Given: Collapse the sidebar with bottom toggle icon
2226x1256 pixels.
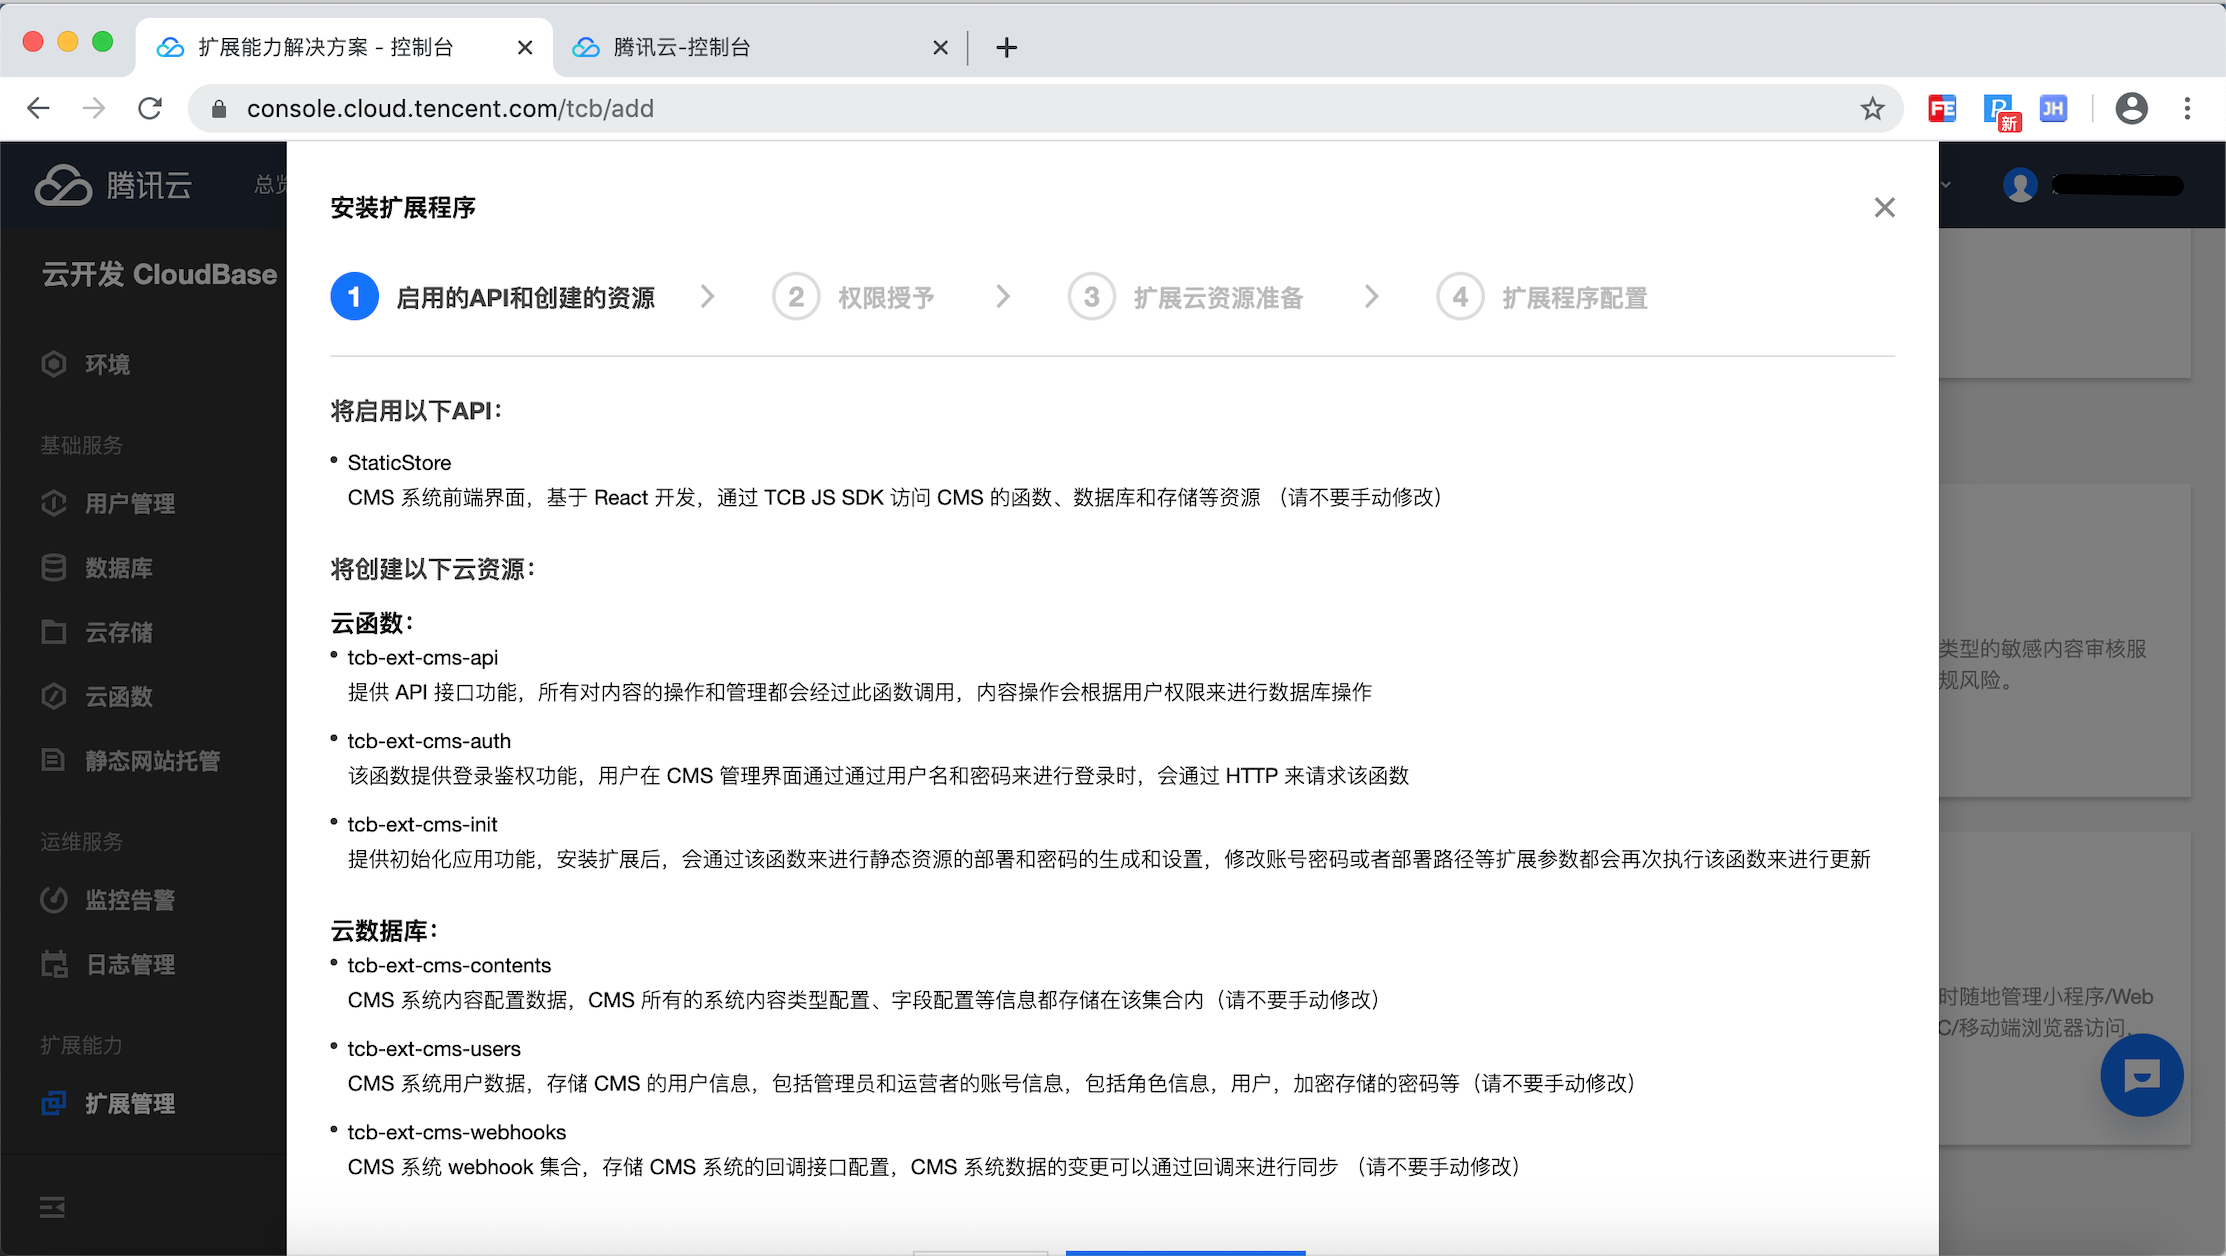Looking at the screenshot, I should tap(52, 1208).
